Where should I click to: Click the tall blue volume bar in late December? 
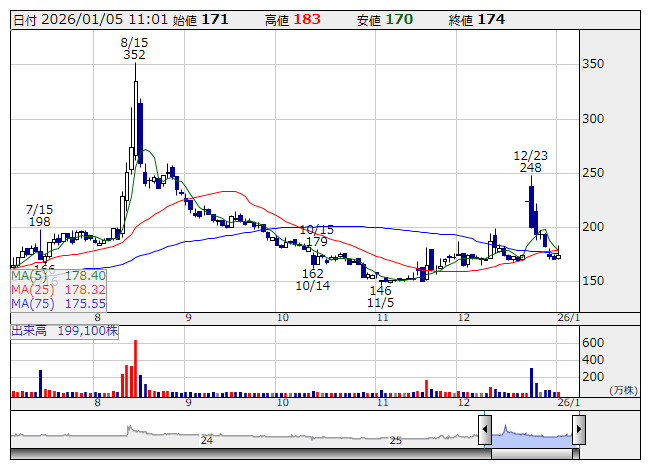pyautogui.click(x=531, y=381)
